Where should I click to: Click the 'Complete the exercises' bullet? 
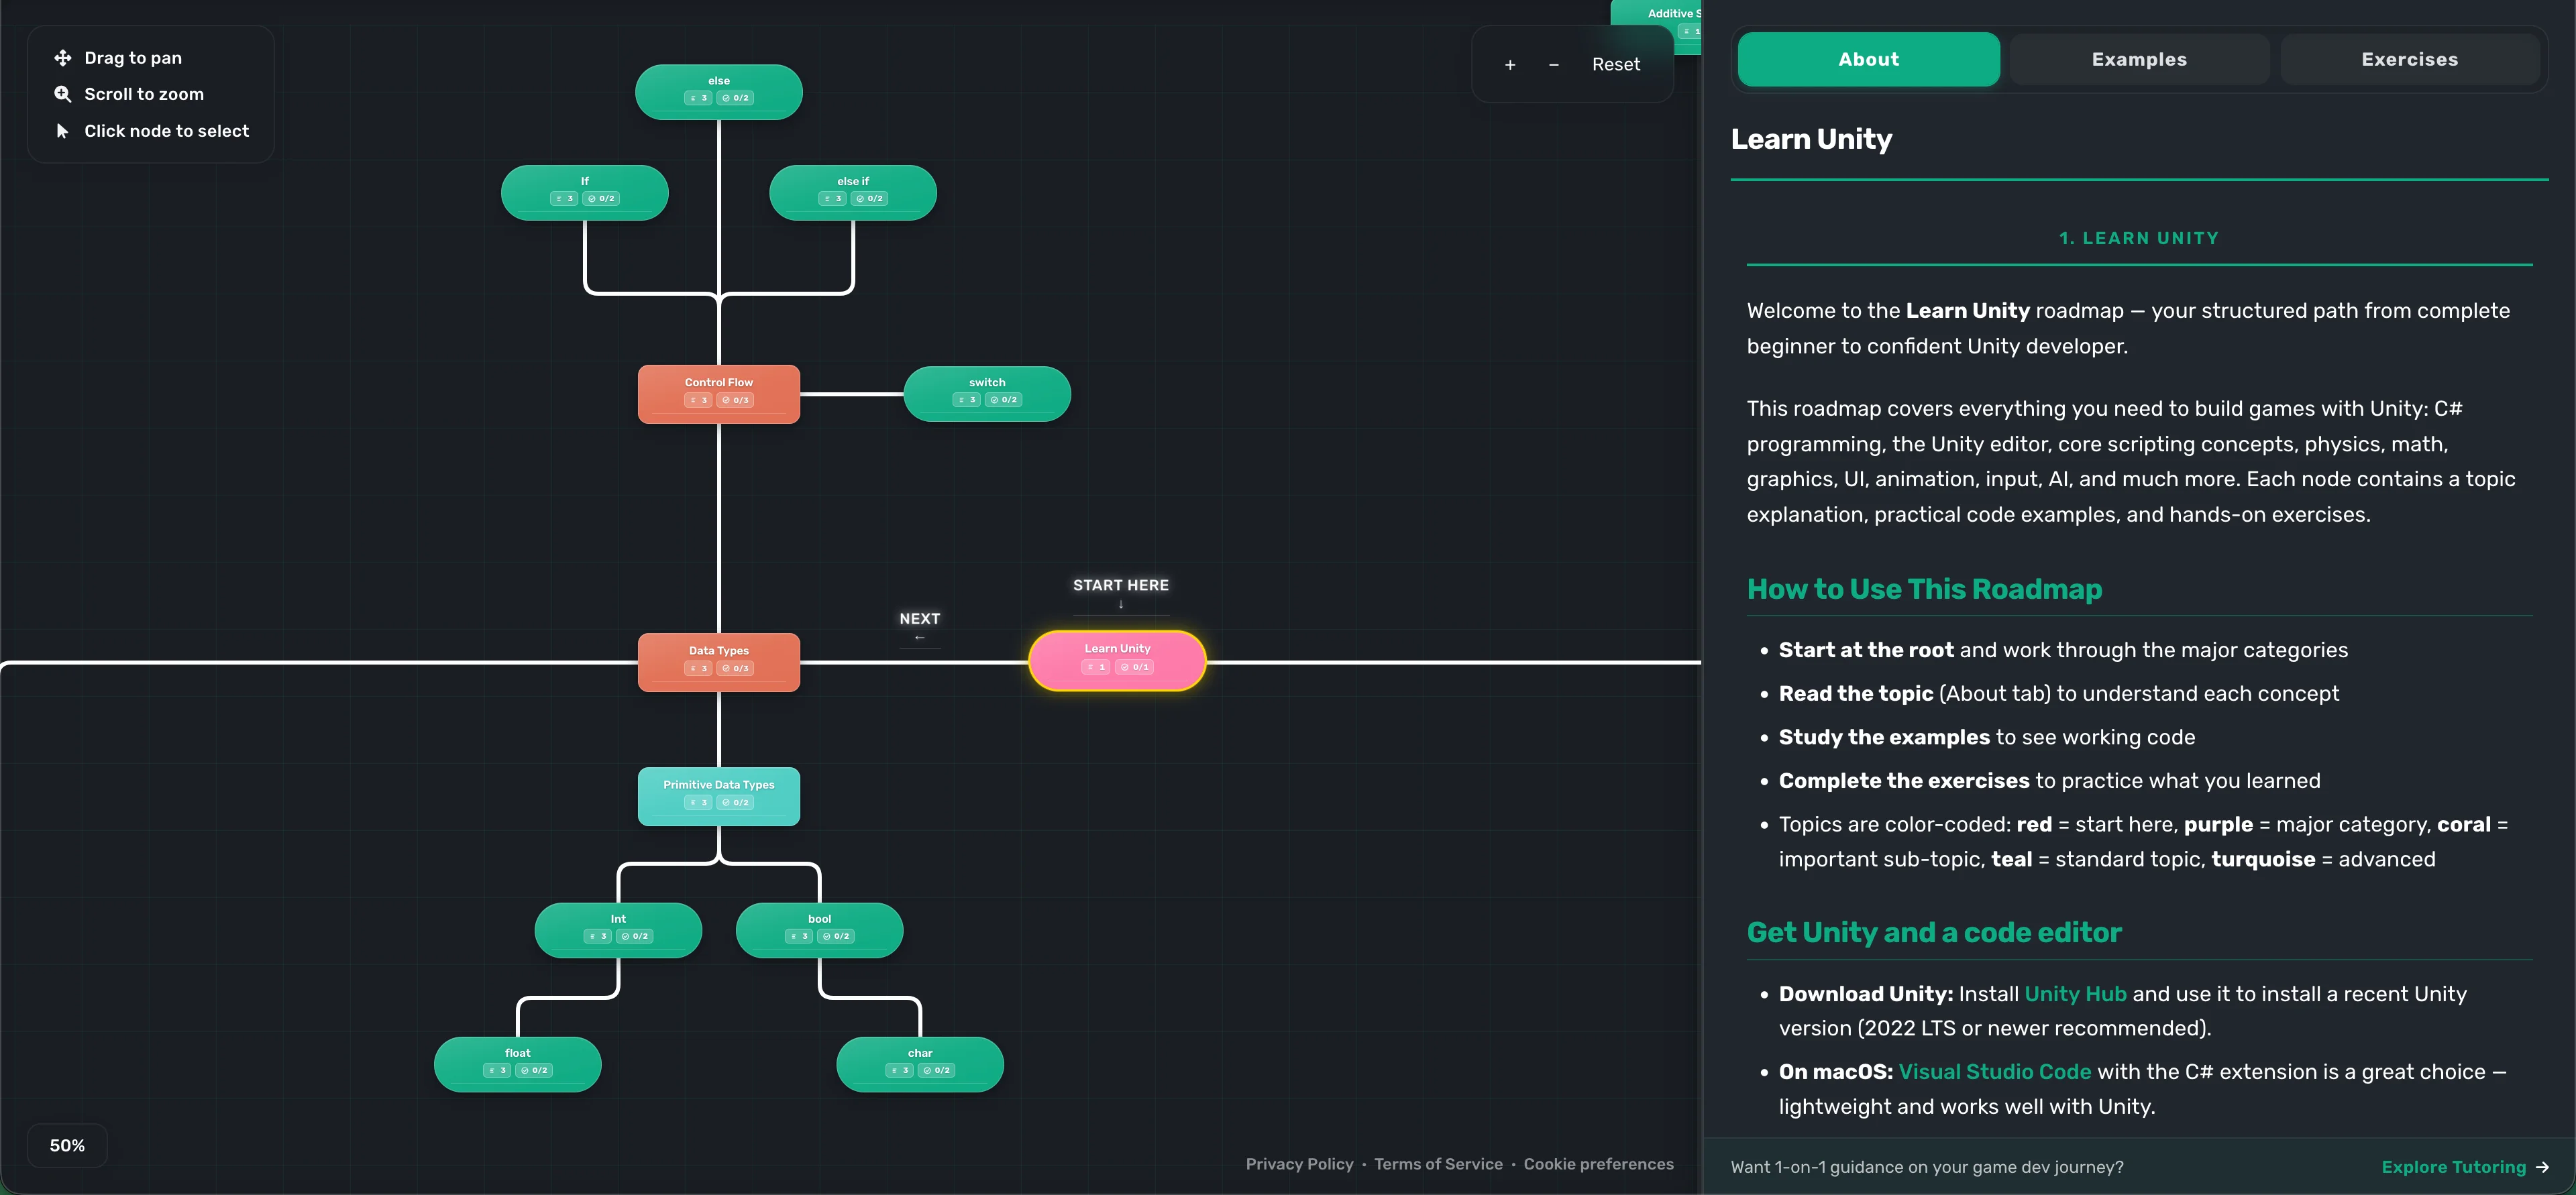[x=2049, y=781]
